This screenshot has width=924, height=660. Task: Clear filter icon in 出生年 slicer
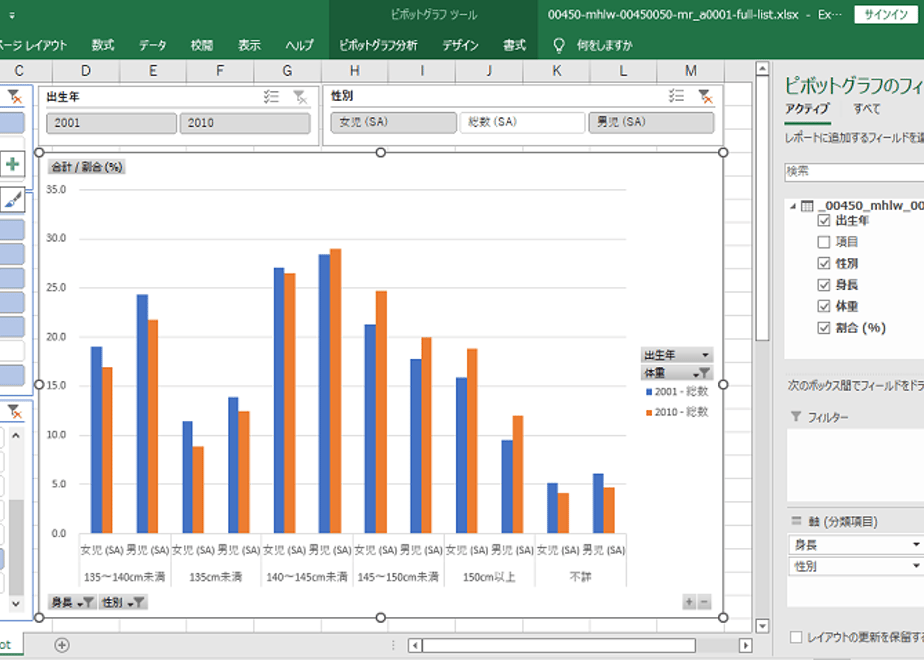coord(301,97)
